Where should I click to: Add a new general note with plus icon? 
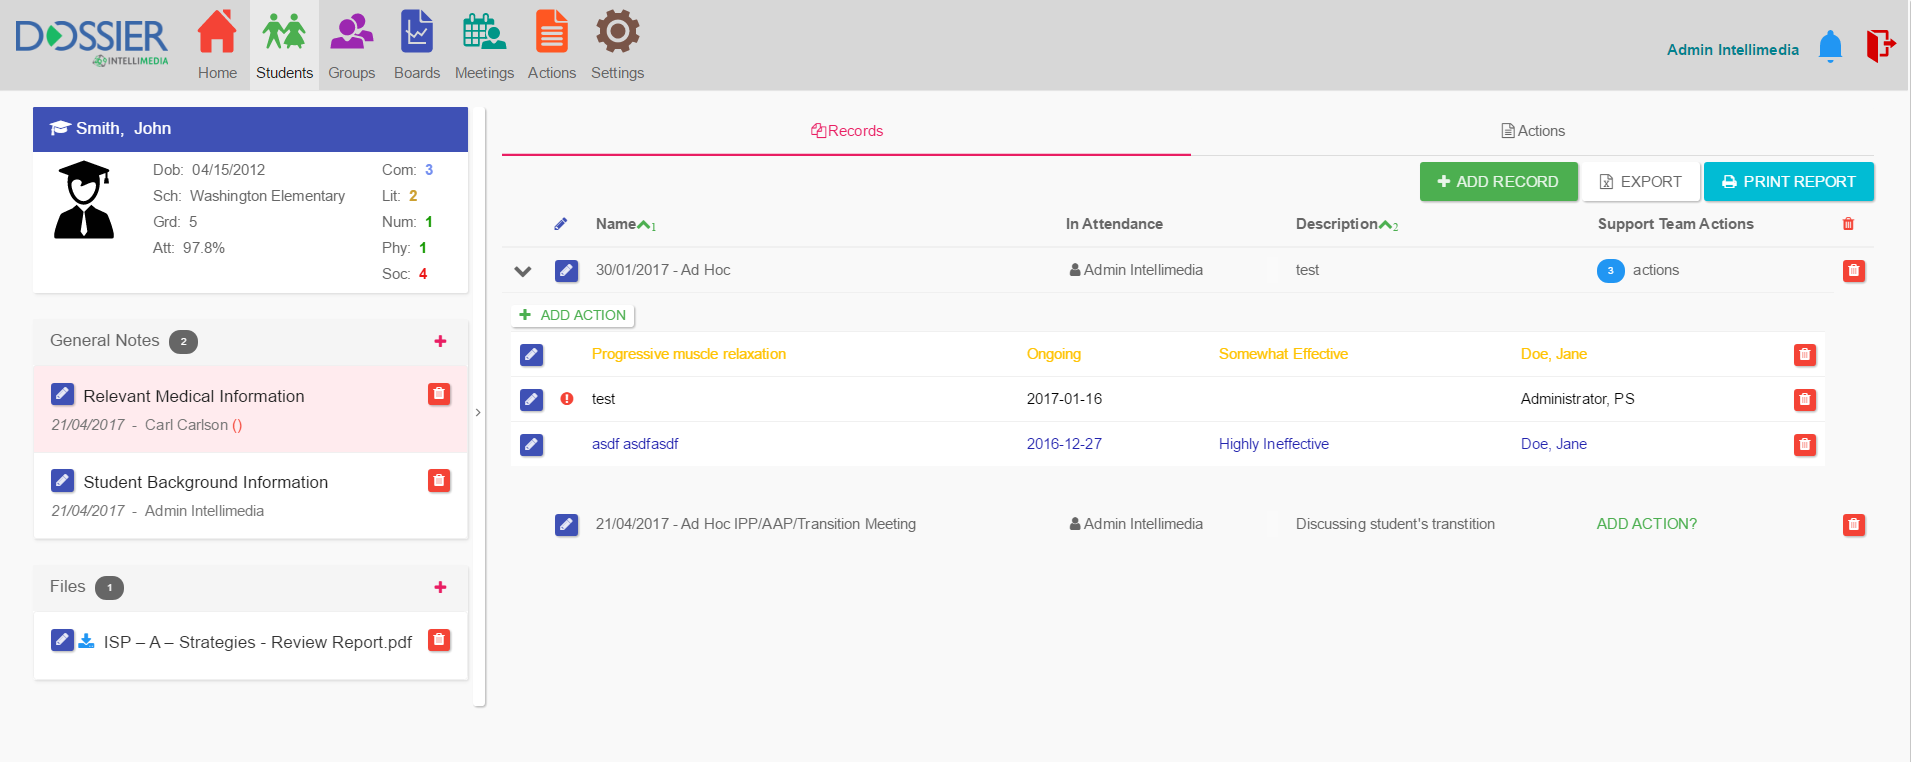click(440, 341)
